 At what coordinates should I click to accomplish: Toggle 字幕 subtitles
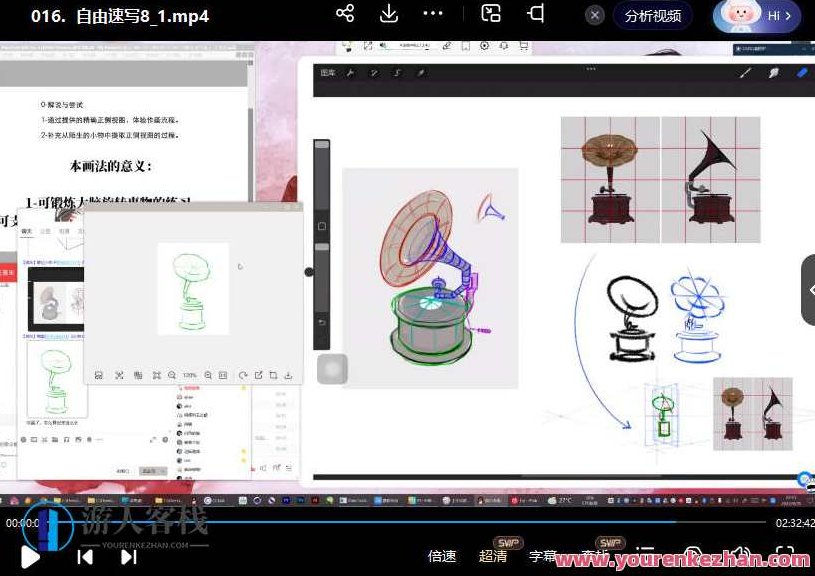[543, 556]
